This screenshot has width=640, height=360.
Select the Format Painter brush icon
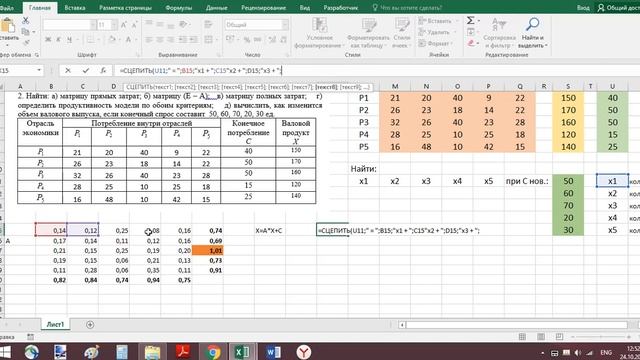point(27,42)
